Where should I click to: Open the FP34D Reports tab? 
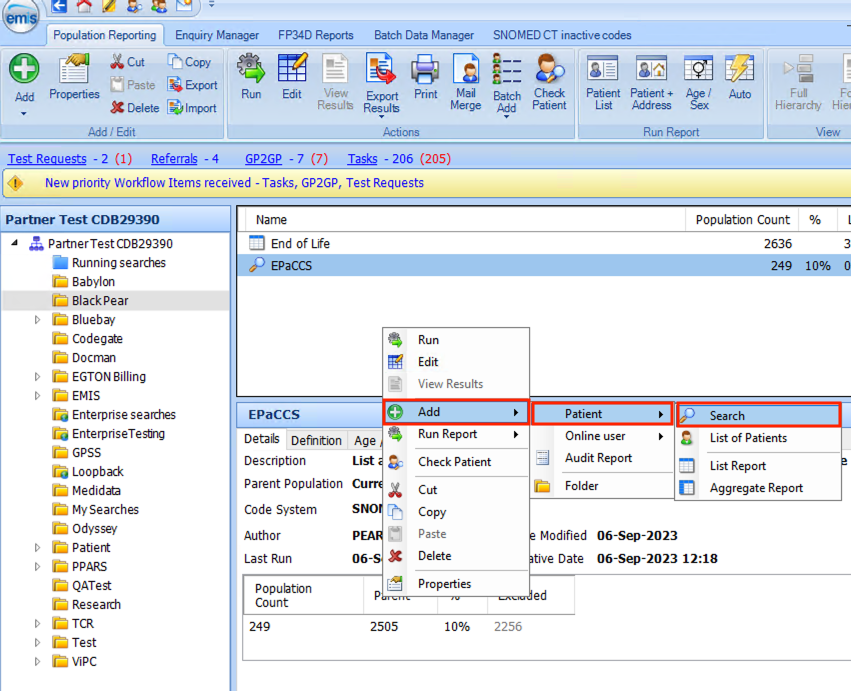(x=316, y=35)
